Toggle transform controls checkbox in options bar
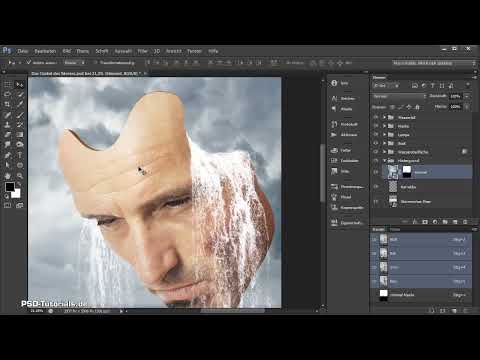This screenshot has width=480, height=360. [x=95, y=62]
